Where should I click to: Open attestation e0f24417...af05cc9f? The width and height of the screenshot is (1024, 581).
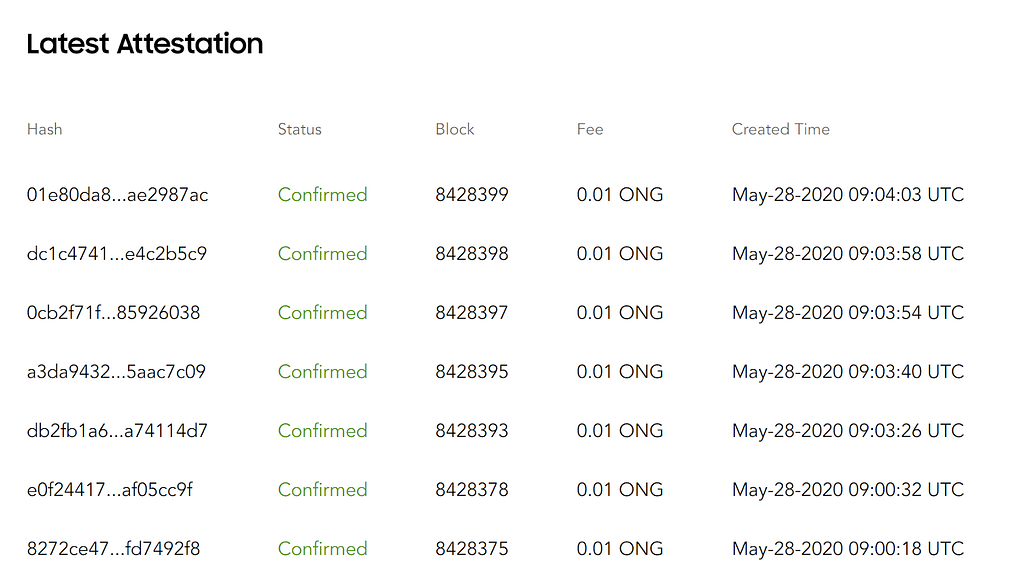click(110, 490)
